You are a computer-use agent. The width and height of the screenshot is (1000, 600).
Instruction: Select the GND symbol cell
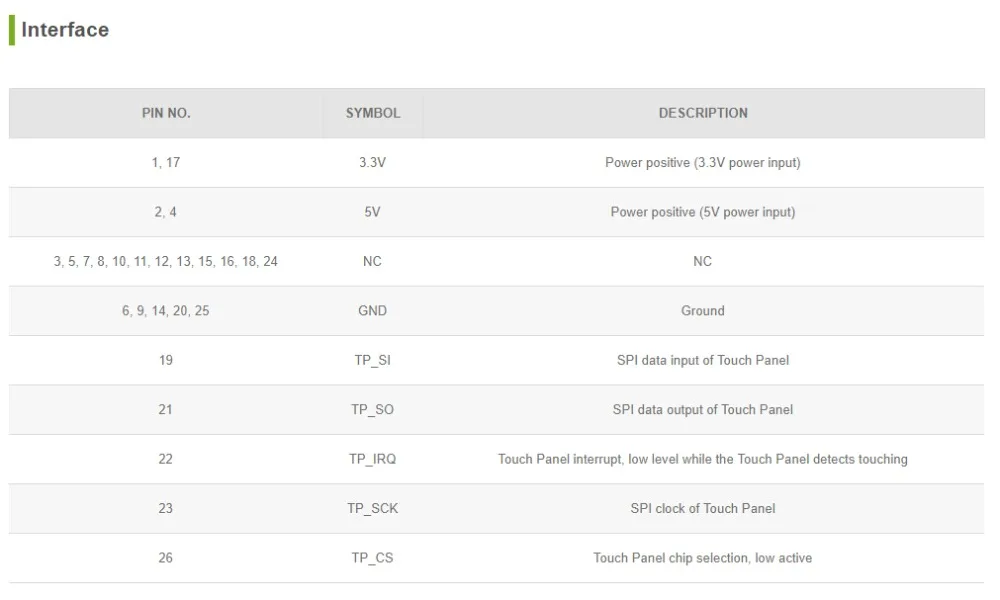coord(372,311)
